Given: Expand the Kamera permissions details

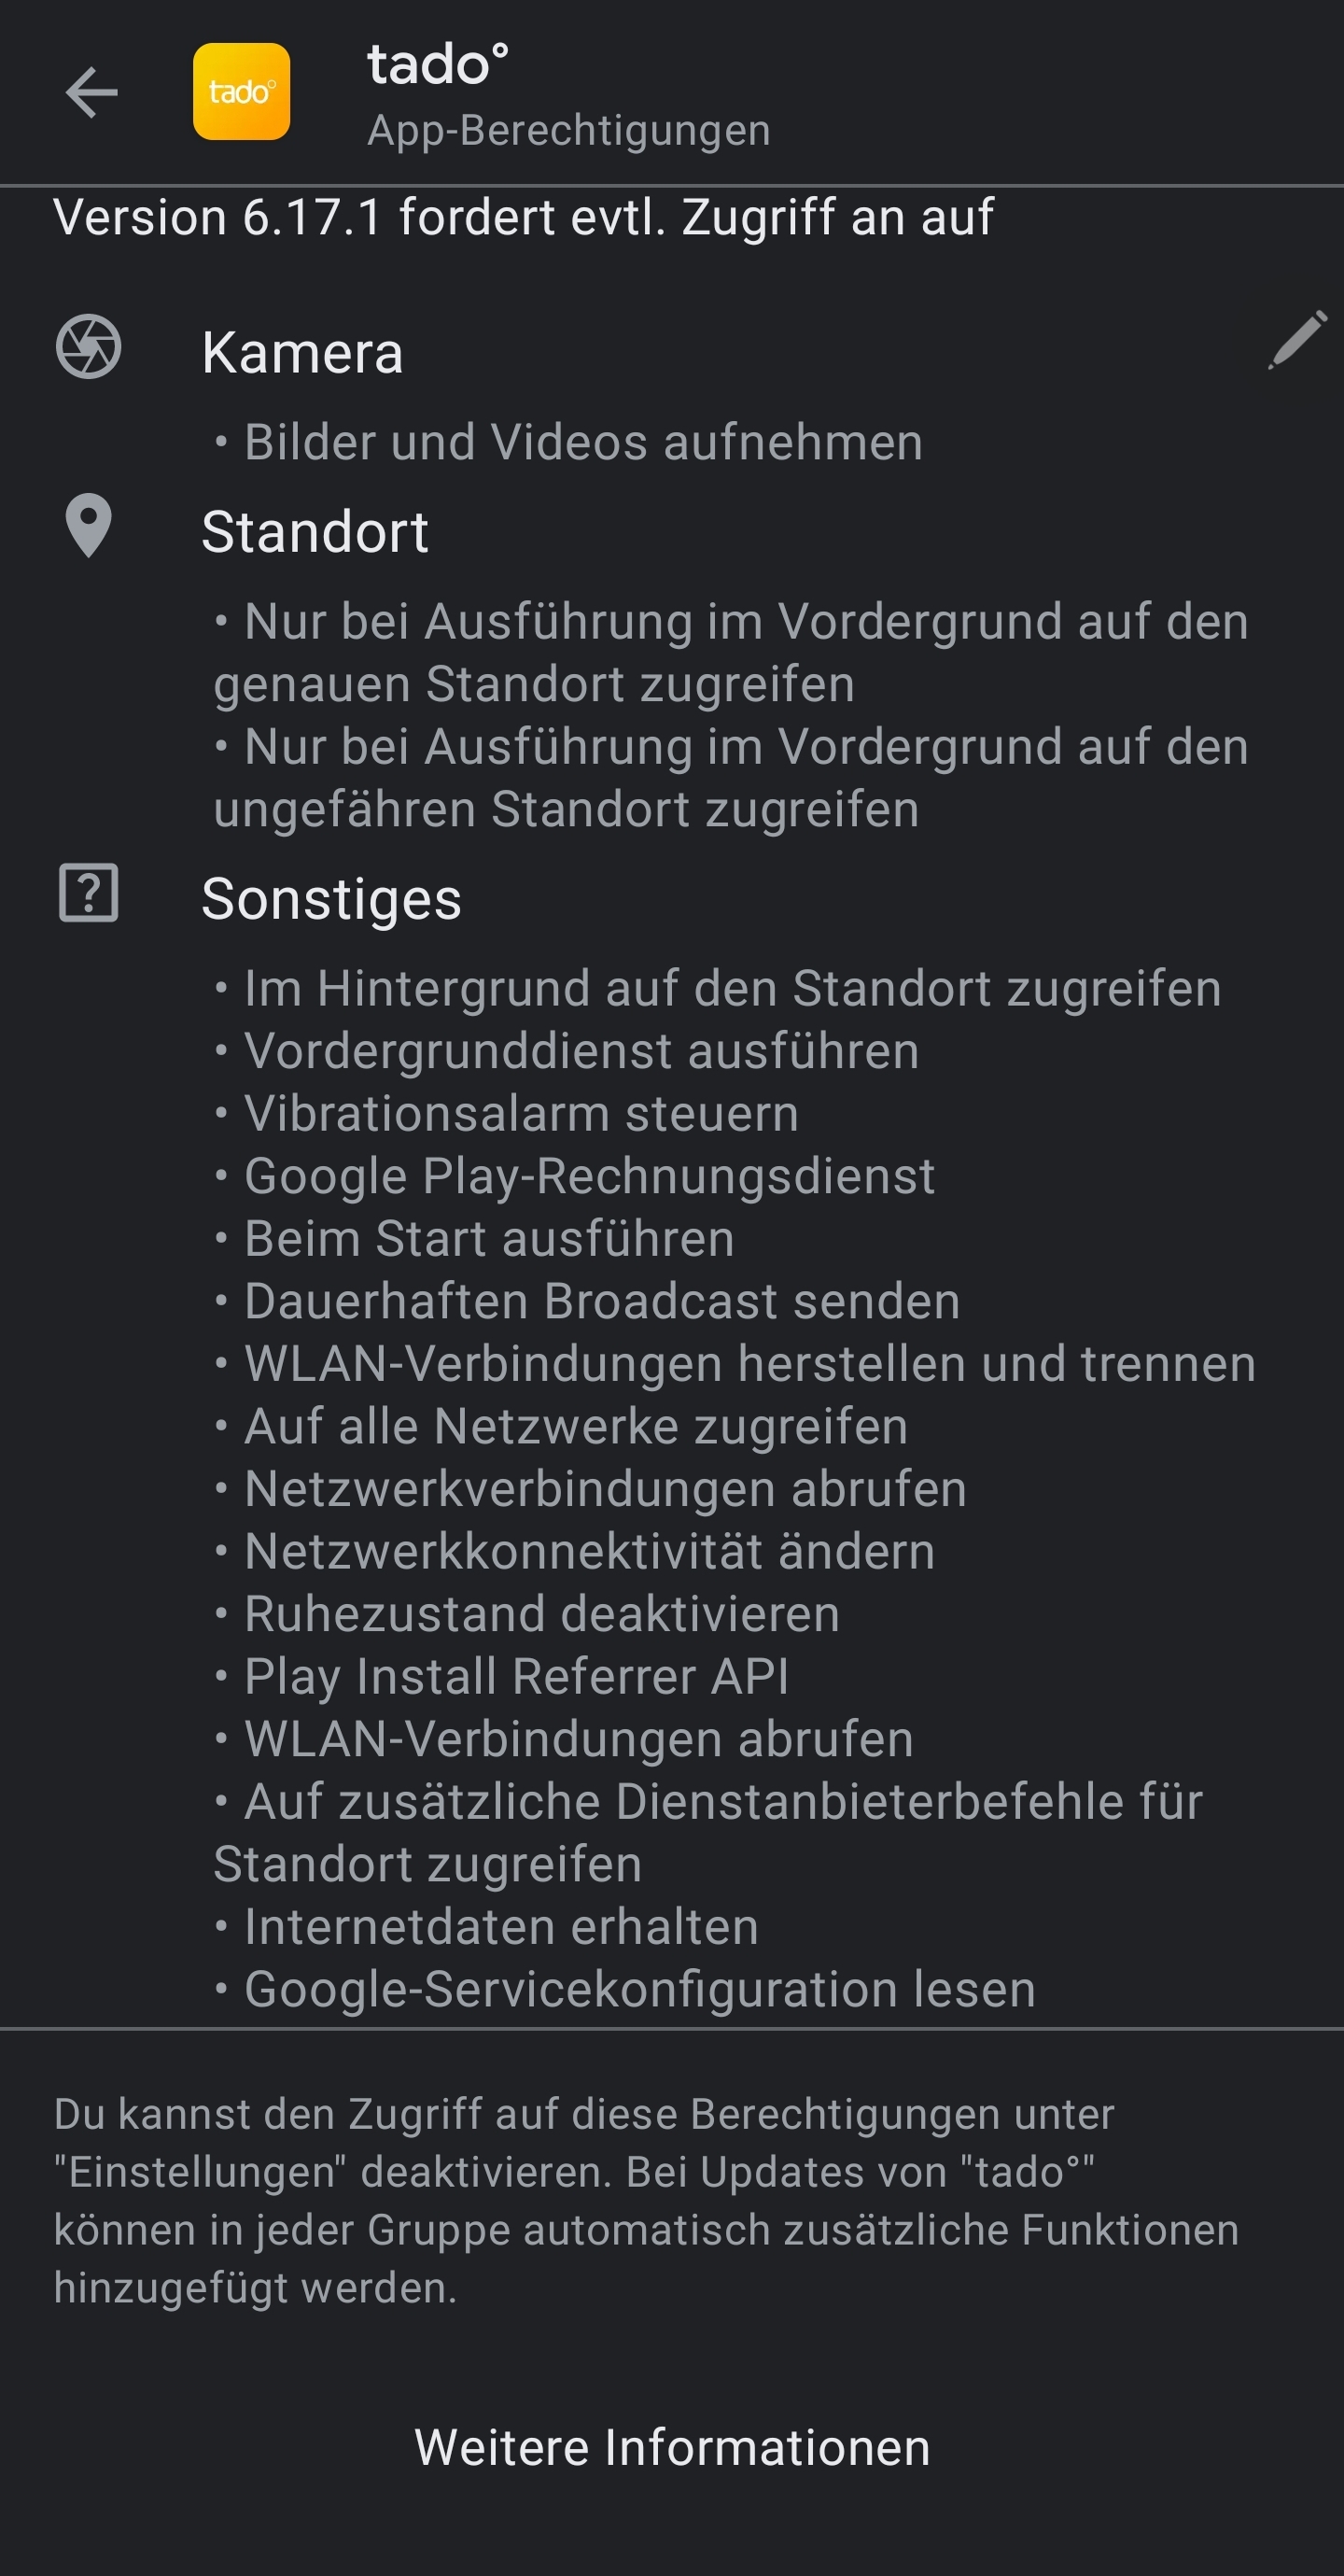Looking at the screenshot, I should click(x=303, y=352).
